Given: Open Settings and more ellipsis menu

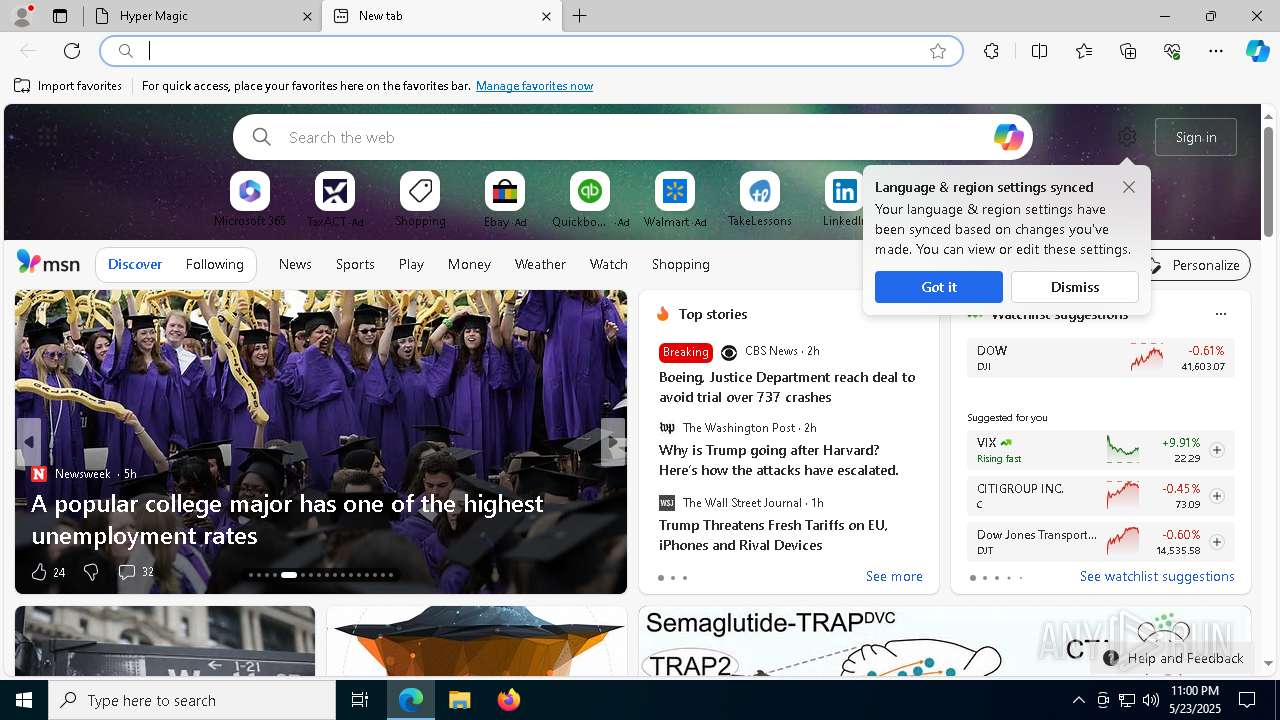Looking at the screenshot, I should pos(1216,51).
